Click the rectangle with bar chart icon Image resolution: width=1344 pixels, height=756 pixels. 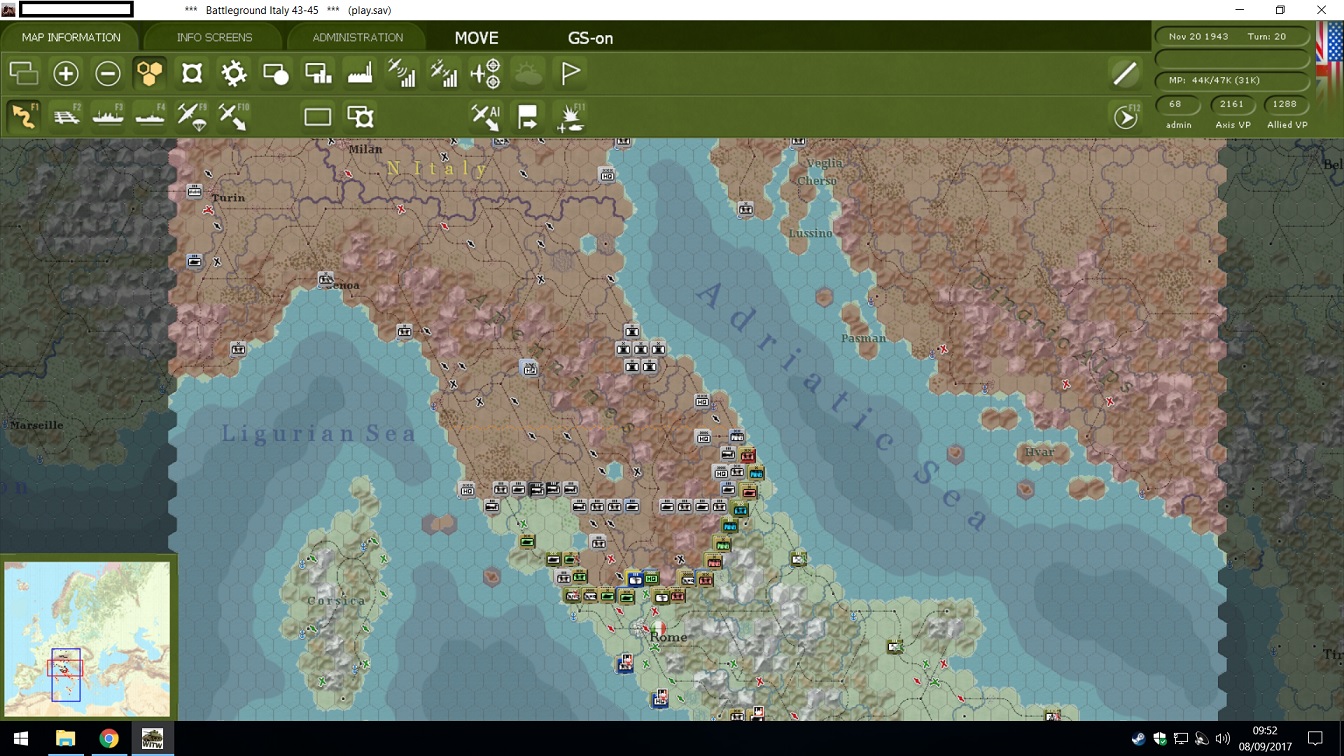pos(318,73)
